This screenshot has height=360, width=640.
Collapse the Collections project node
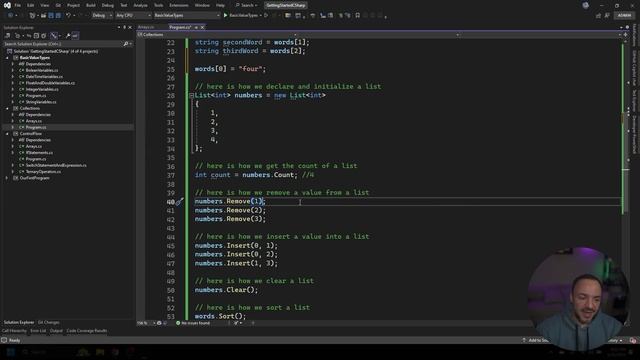click(7, 109)
